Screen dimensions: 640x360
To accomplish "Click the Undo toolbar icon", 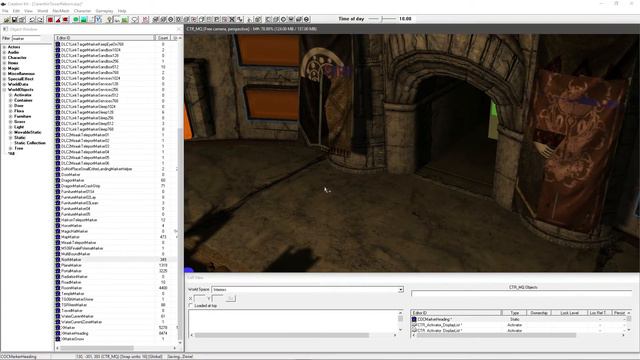I will pyautogui.click(x=32, y=19).
